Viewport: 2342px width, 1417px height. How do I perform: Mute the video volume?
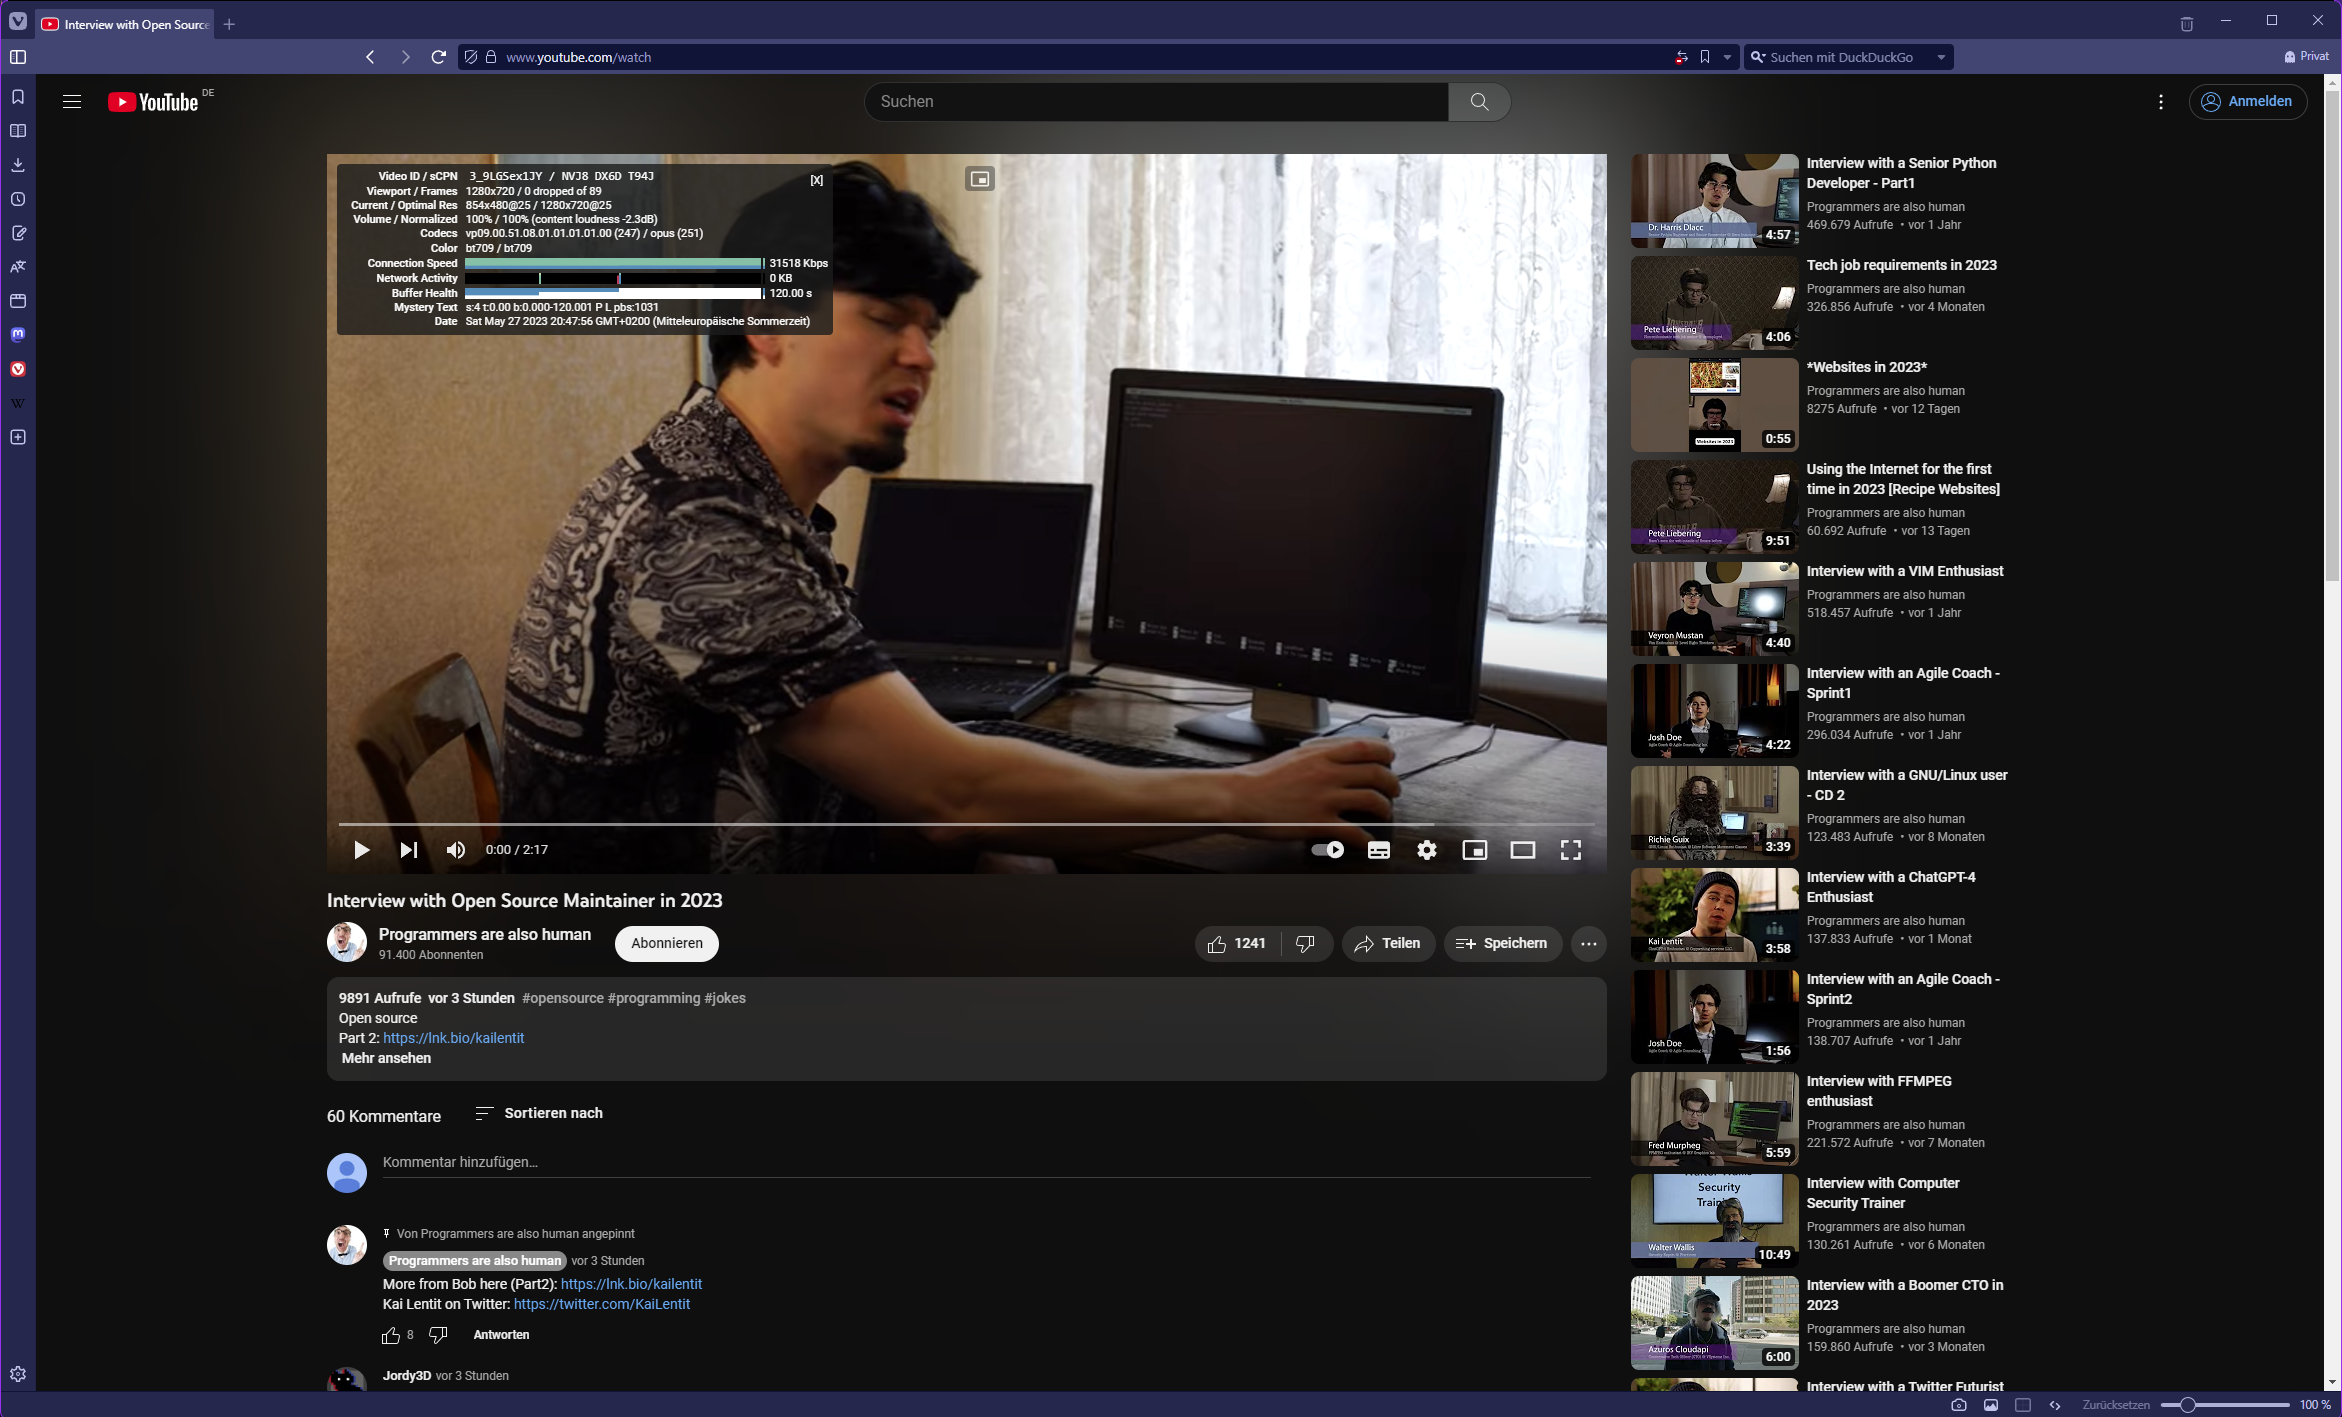click(456, 850)
